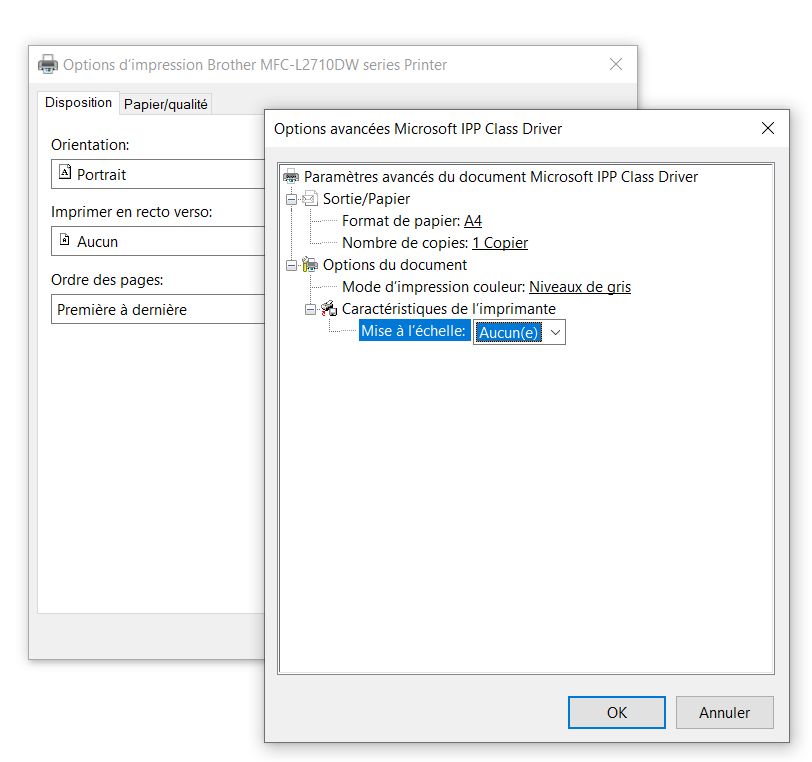Image resolution: width=812 pixels, height=762 pixels.
Task: Collapse Caractéristiques de l'imprimante node
Action: 311,309
